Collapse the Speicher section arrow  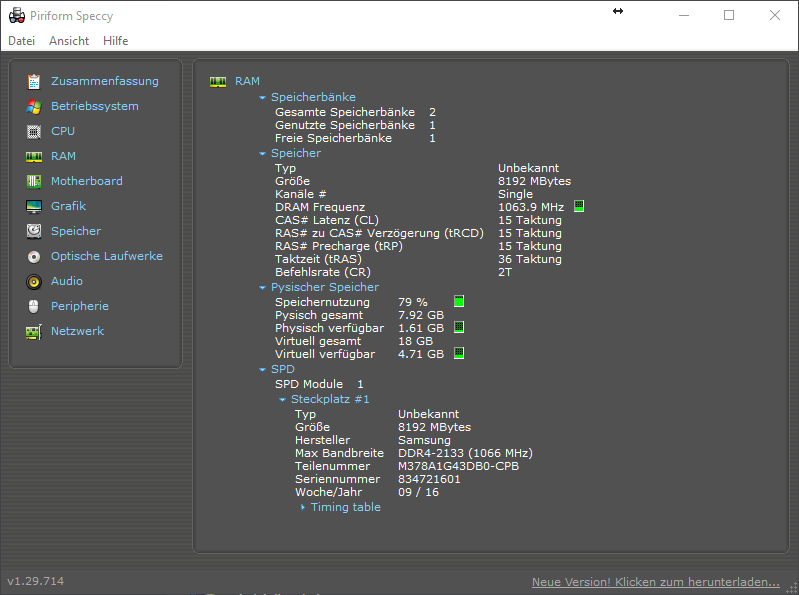(262, 153)
